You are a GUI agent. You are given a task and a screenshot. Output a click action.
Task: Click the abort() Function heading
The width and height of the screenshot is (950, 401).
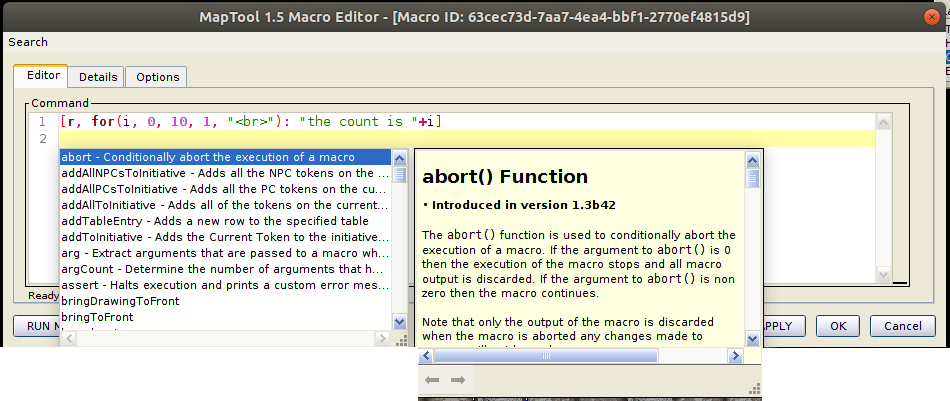click(505, 176)
